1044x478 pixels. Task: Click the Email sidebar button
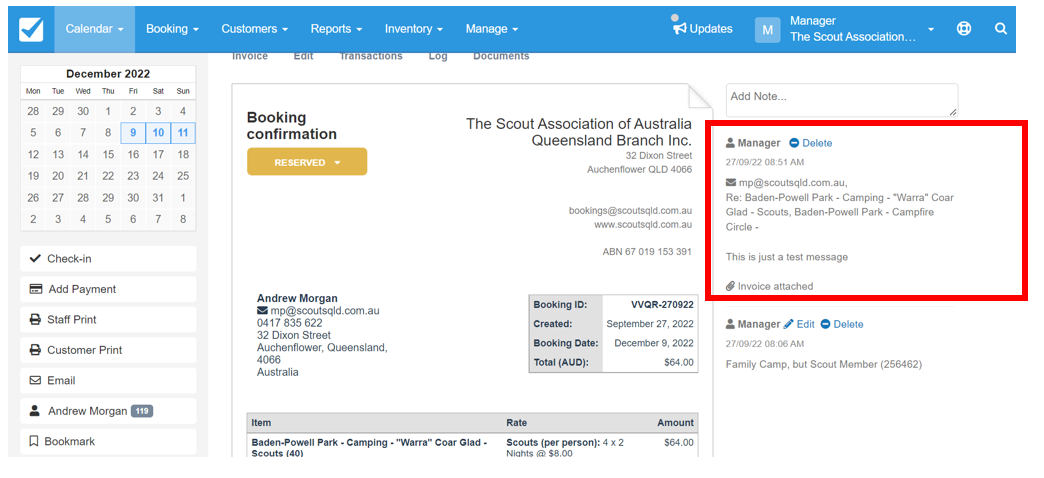tap(108, 381)
